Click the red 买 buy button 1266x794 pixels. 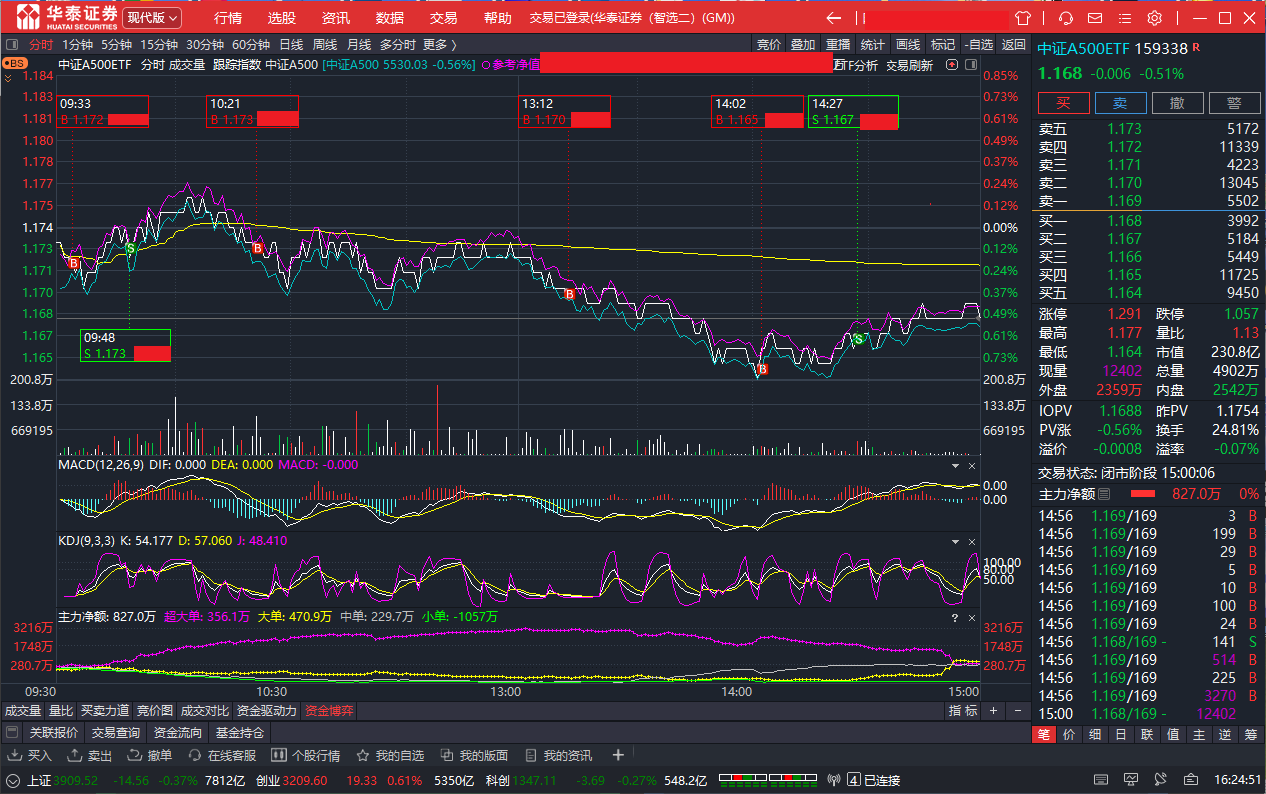point(1063,103)
